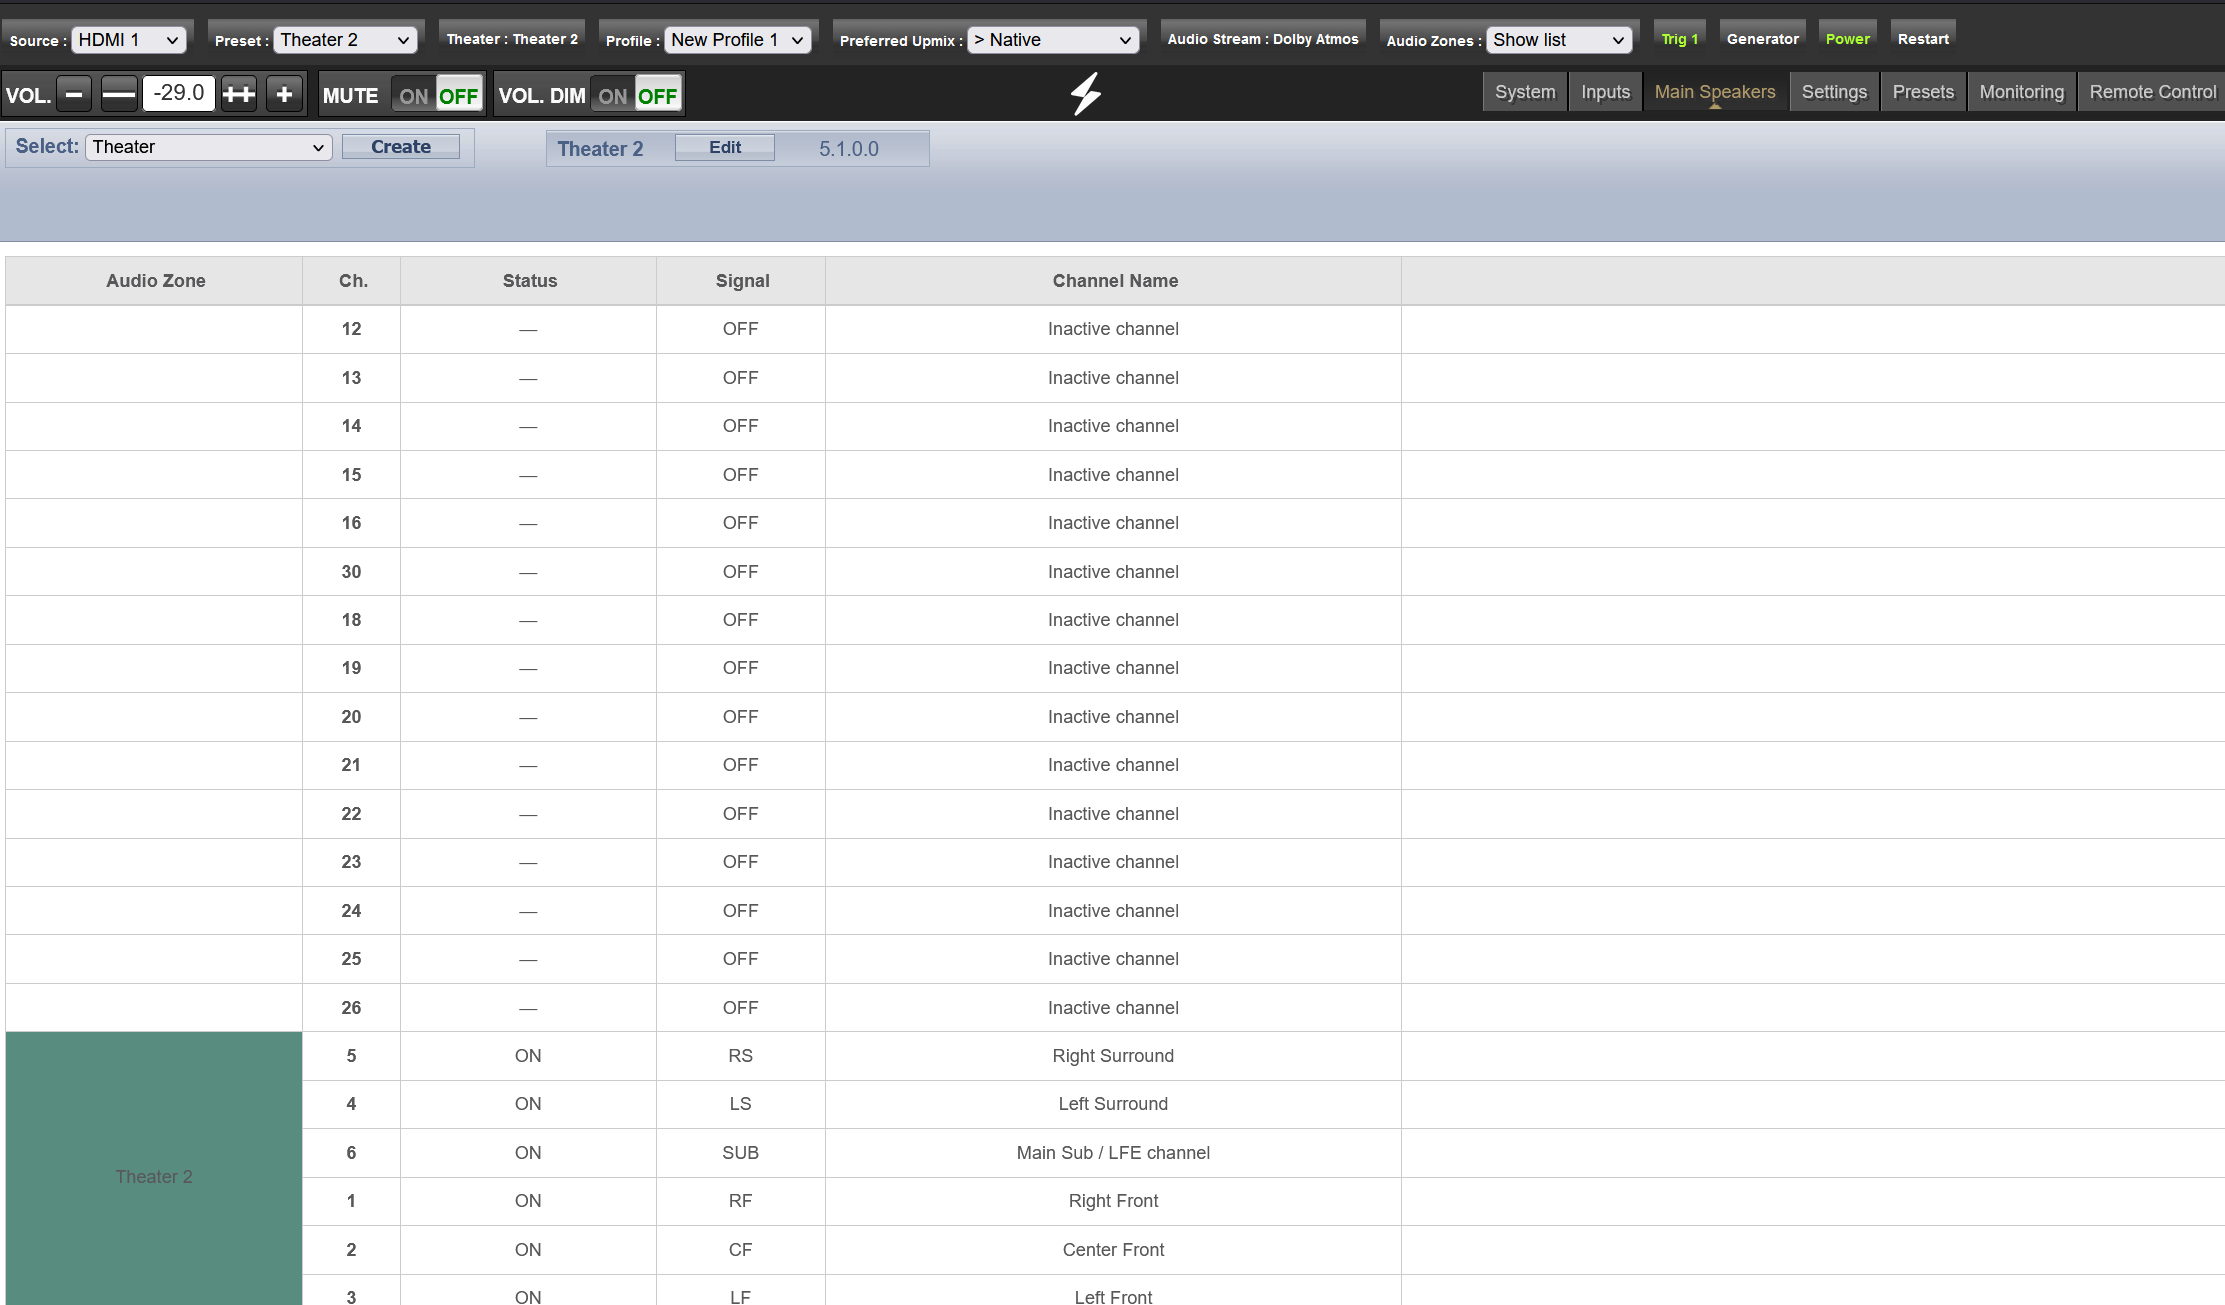Open the Audio Zones Show list dropdown
The height and width of the screenshot is (1305, 2225).
pos(1559,40)
